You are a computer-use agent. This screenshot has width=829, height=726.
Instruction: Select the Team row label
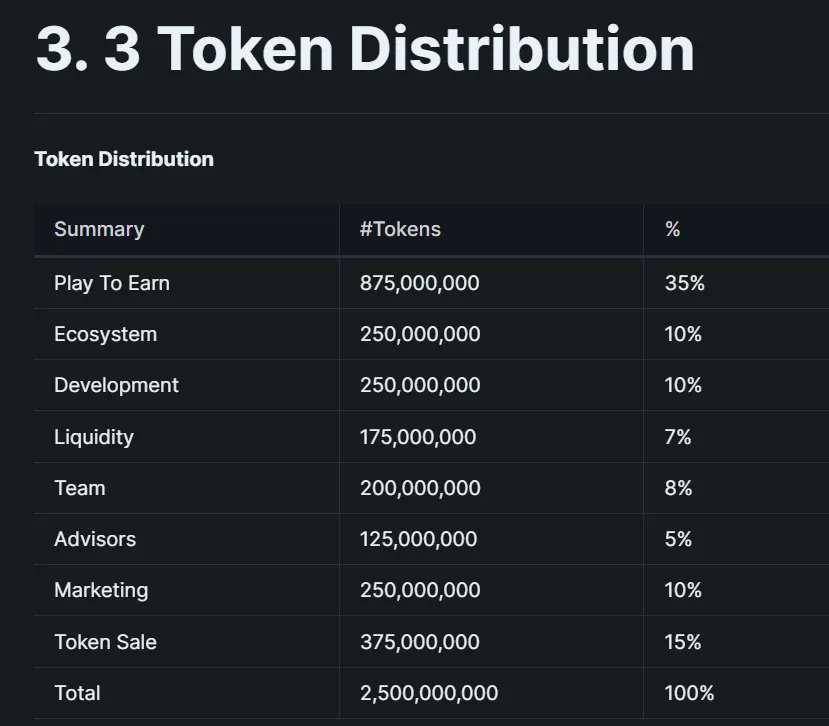(80, 488)
